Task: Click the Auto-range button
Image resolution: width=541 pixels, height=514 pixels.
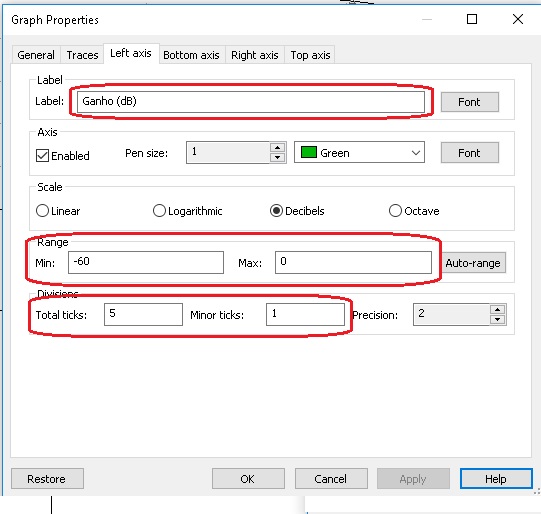Action: tap(473, 263)
